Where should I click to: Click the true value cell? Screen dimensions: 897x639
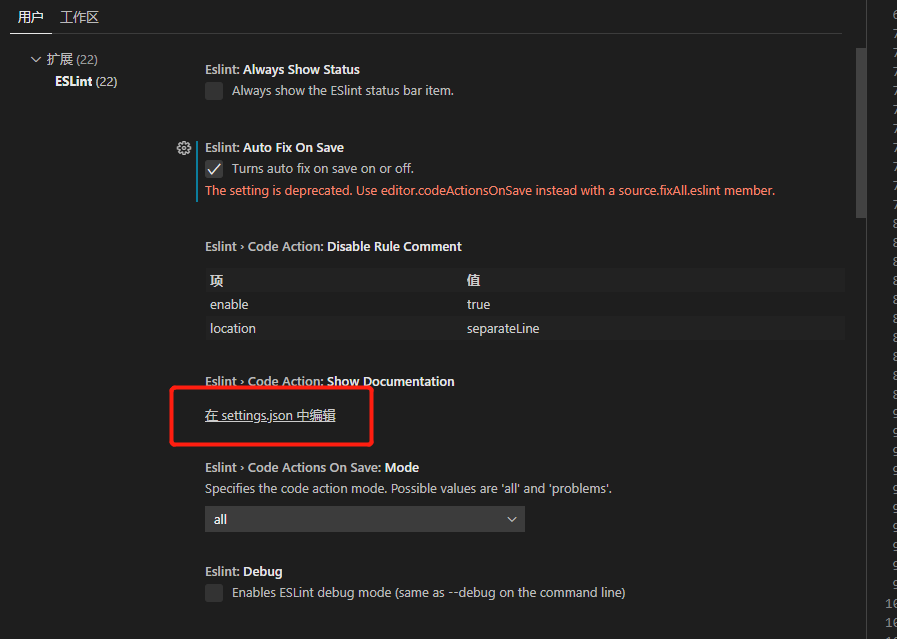[478, 304]
